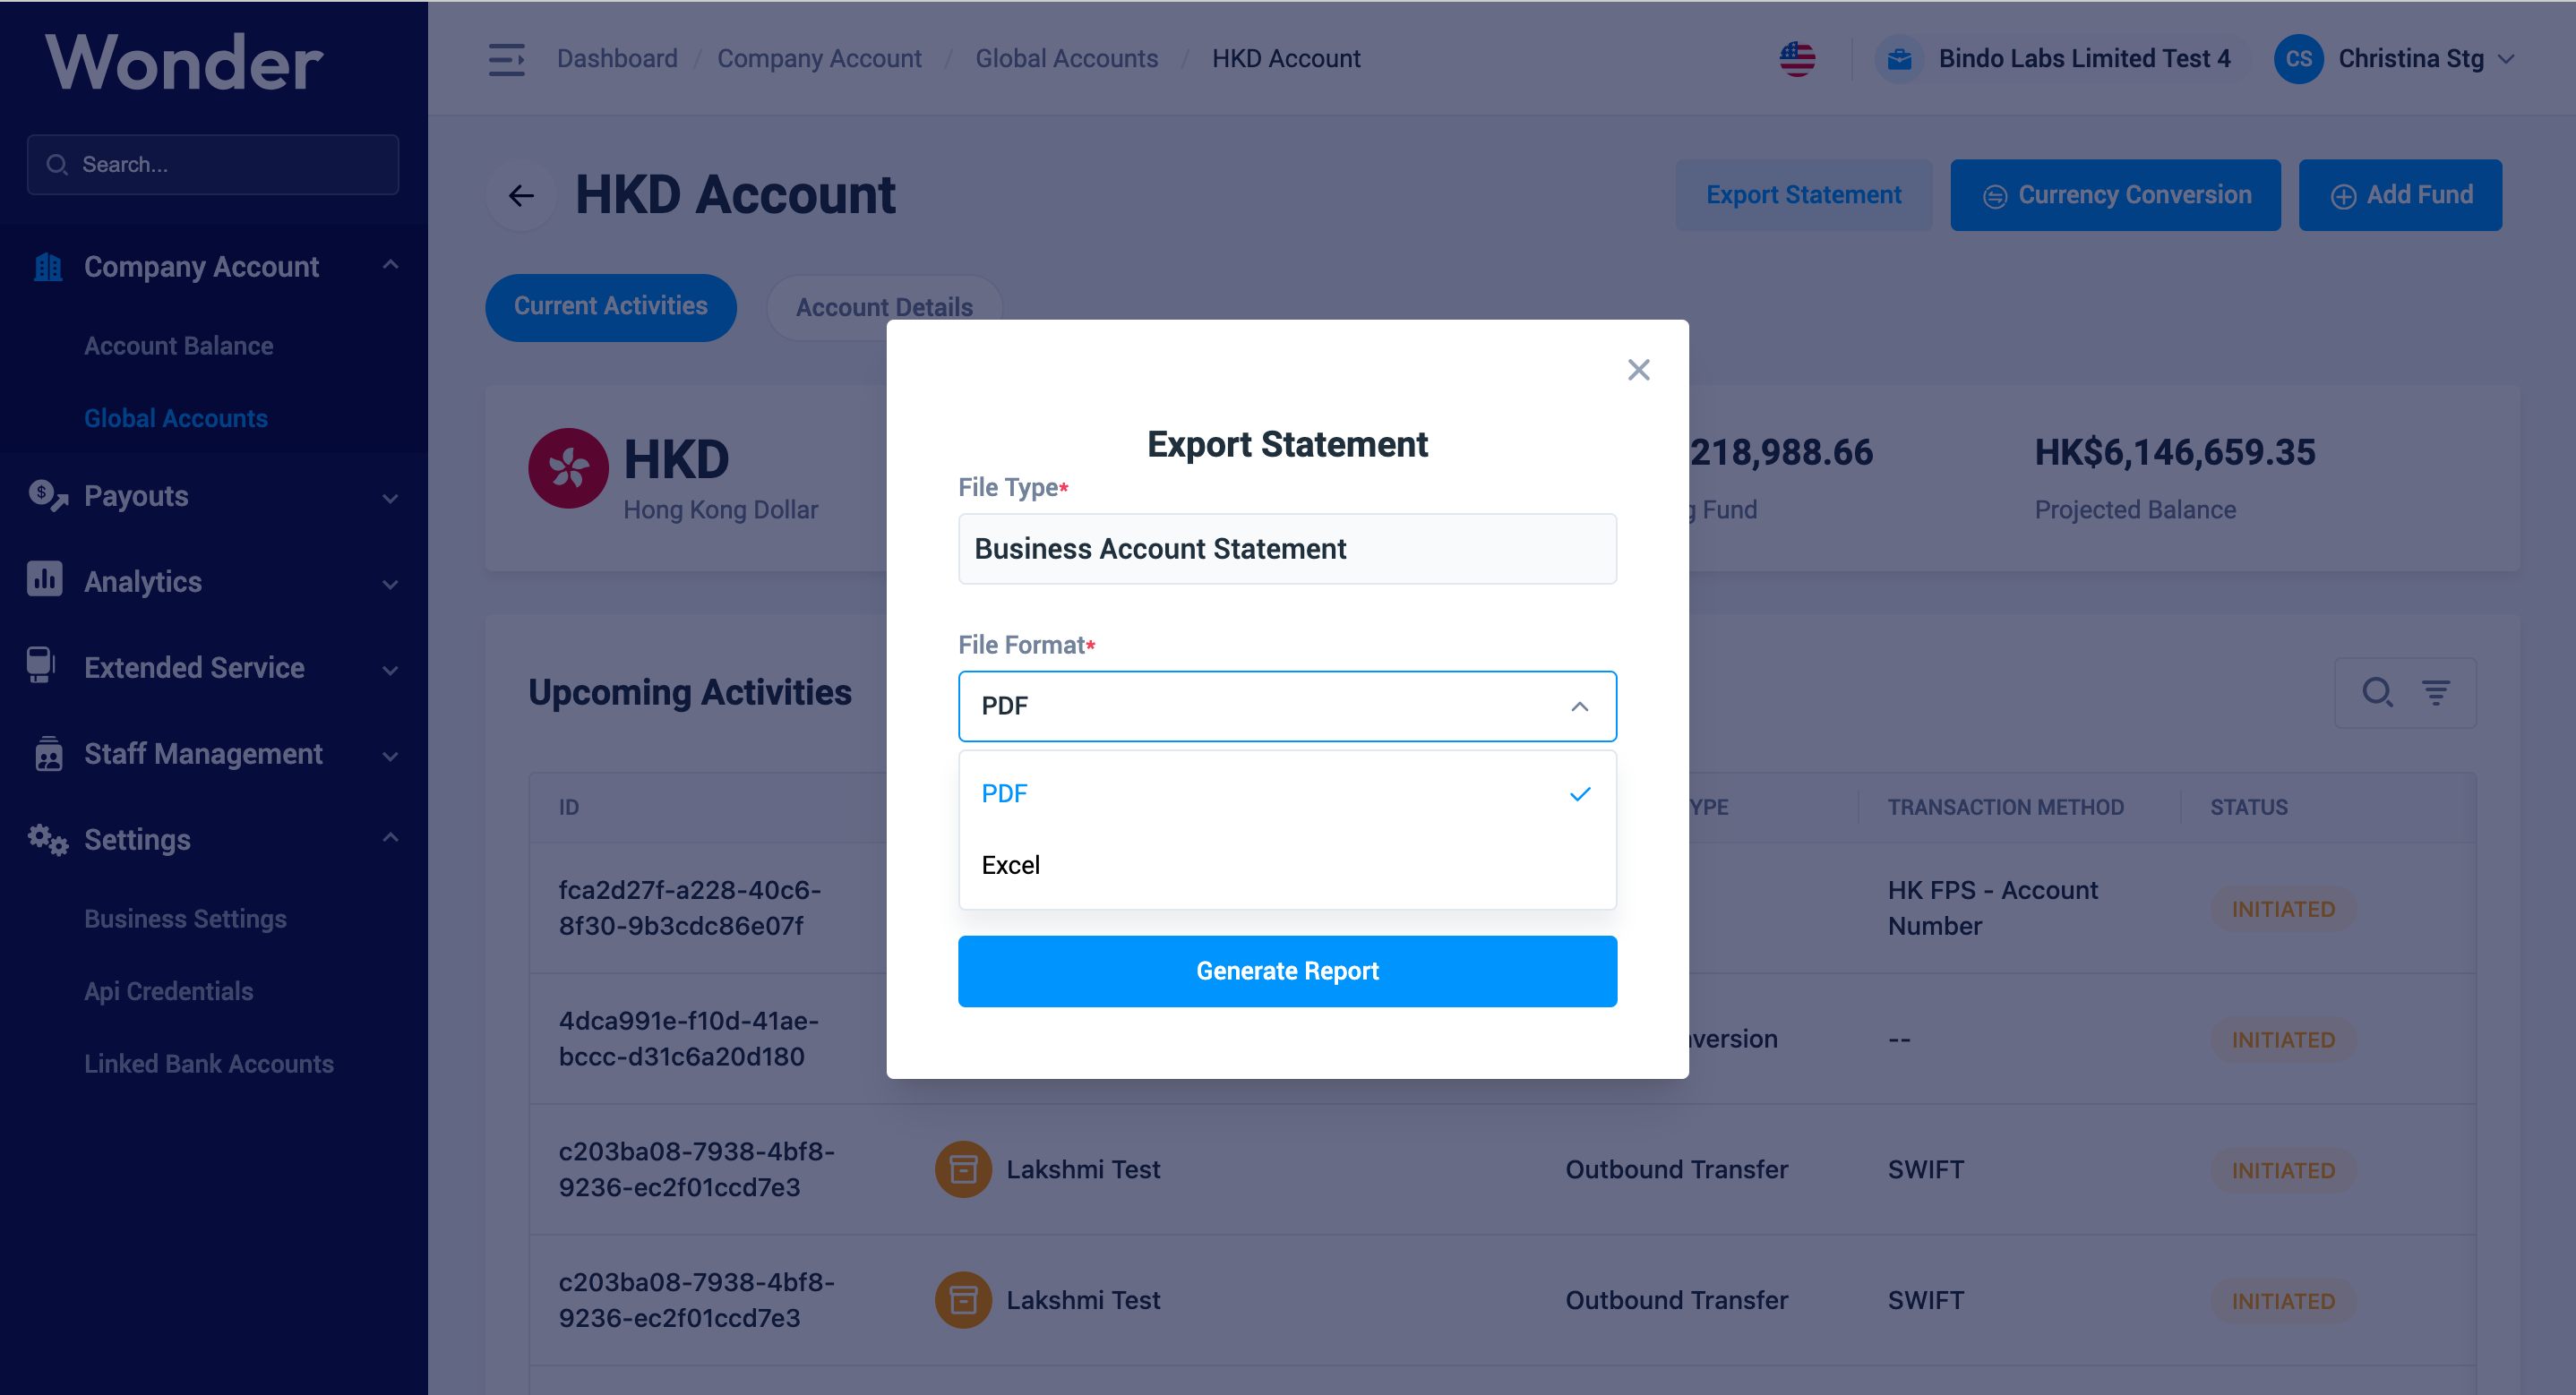Click the TRANSACTION METHOD column header
Screen dimensions: 2576x1395
coord(2005,807)
